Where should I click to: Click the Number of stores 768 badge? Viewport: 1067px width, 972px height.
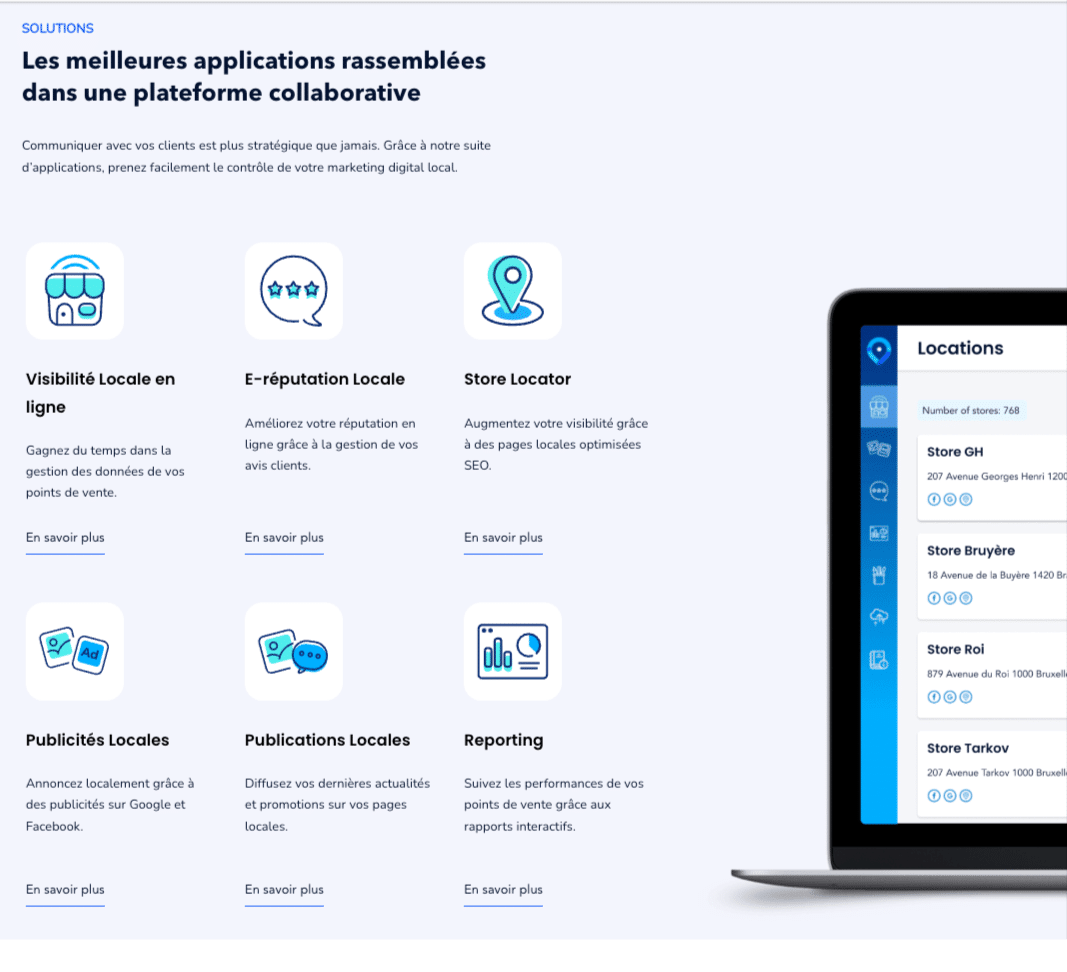[x=971, y=410]
